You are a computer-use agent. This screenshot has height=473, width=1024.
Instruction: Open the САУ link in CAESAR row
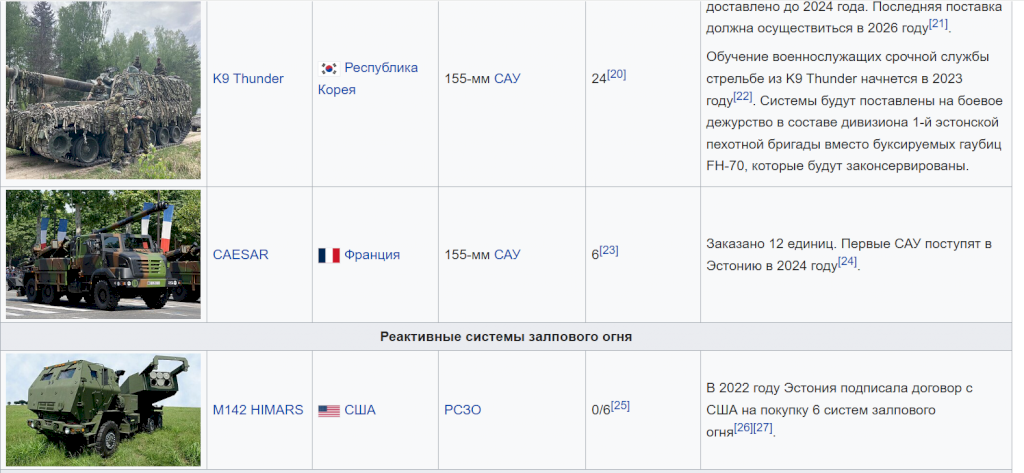507,255
